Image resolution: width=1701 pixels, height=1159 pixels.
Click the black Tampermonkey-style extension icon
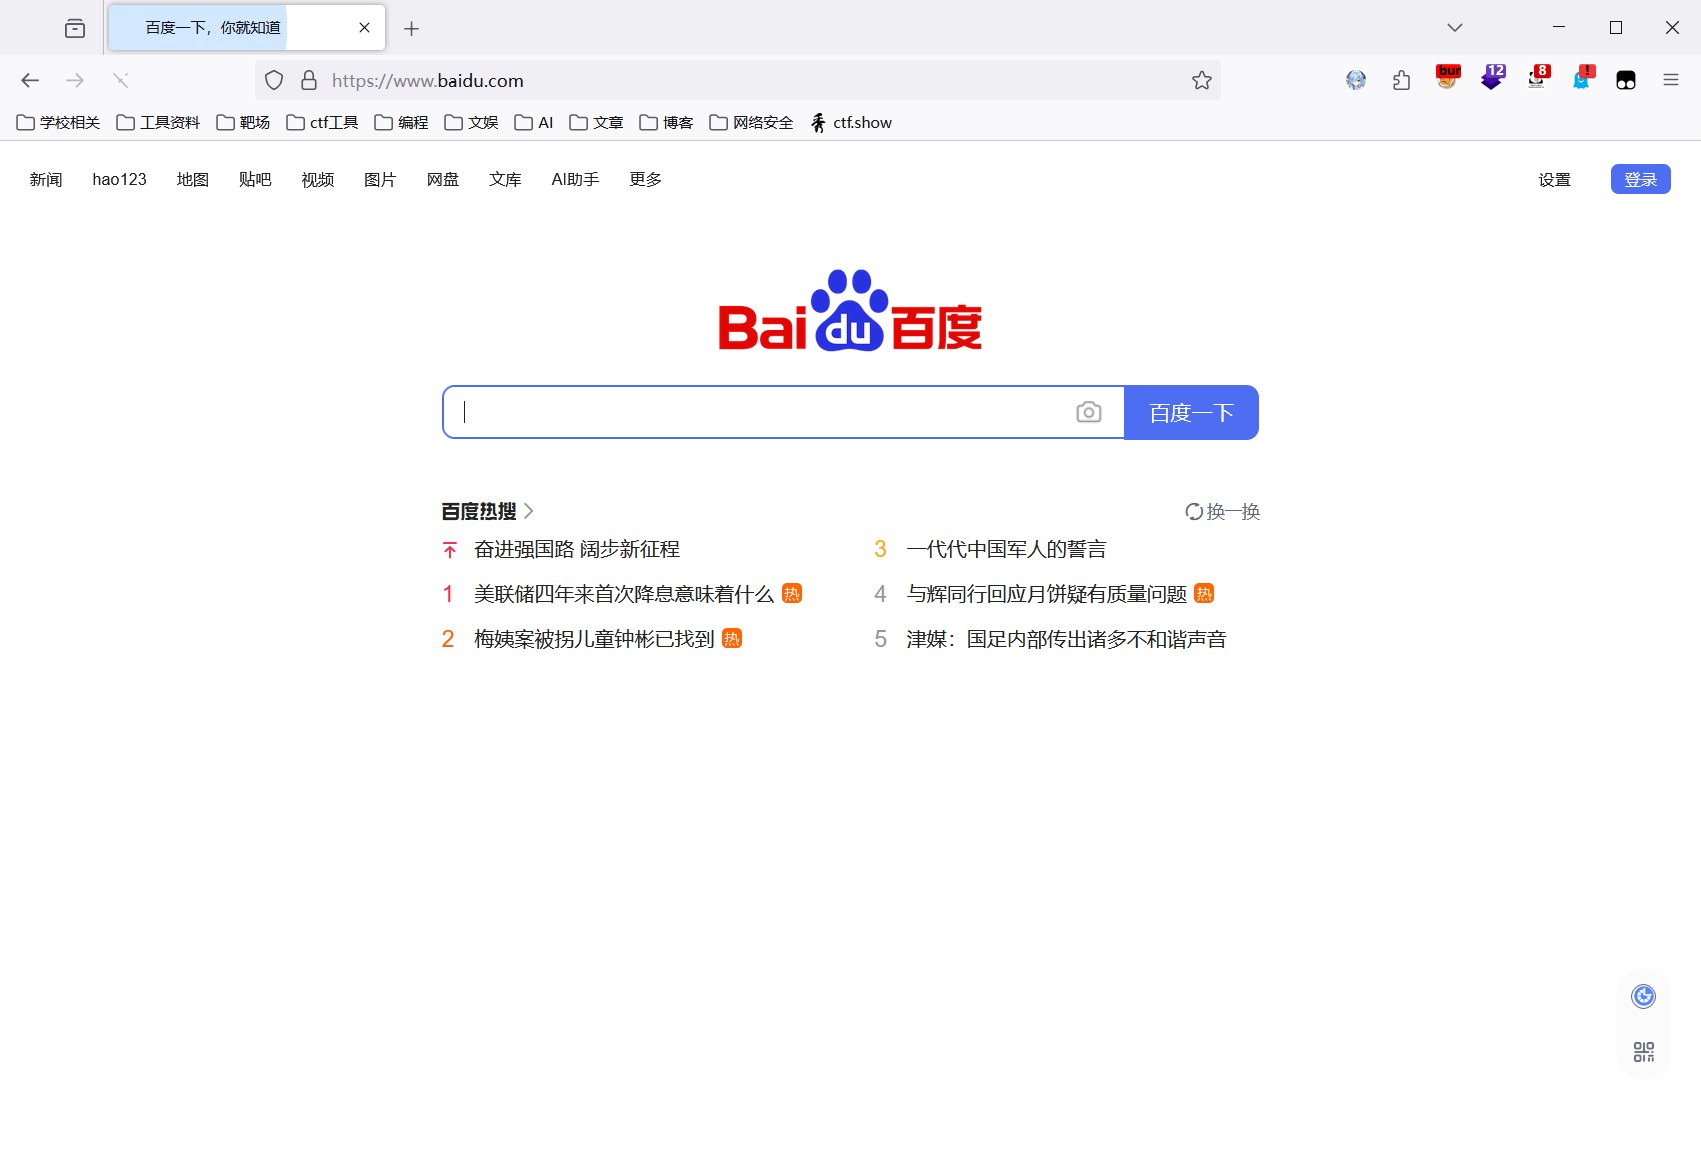tap(1626, 80)
